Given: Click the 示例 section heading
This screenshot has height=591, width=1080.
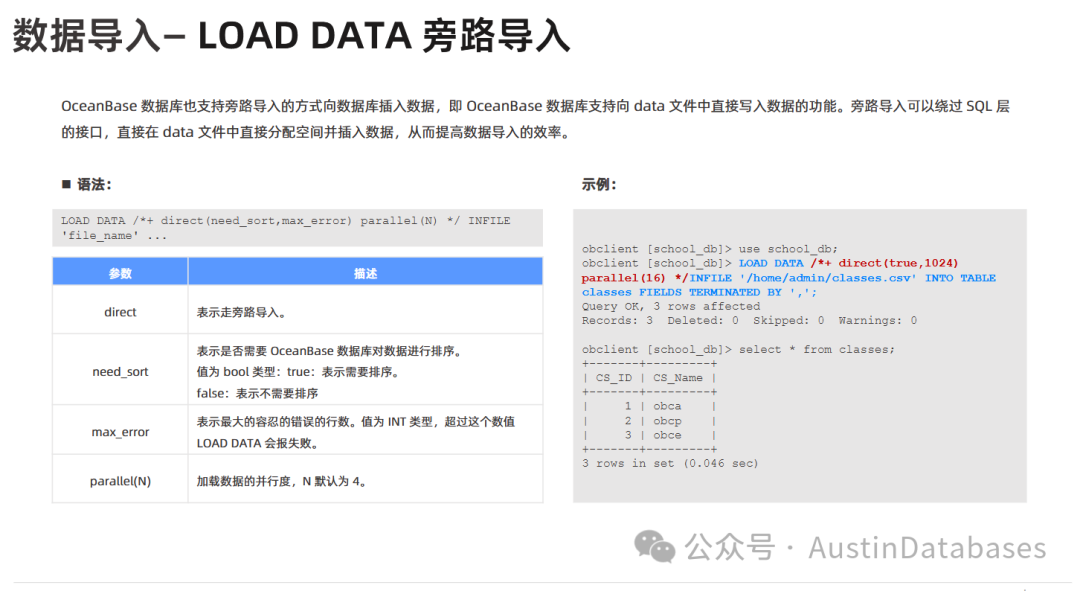Looking at the screenshot, I should pyautogui.click(x=599, y=185).
